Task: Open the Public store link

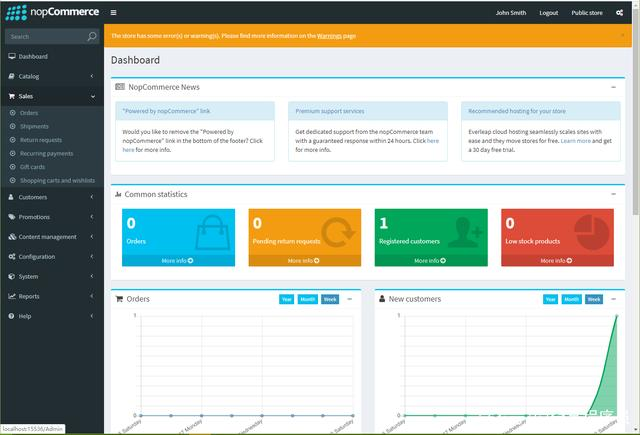Action: [587, 13]
